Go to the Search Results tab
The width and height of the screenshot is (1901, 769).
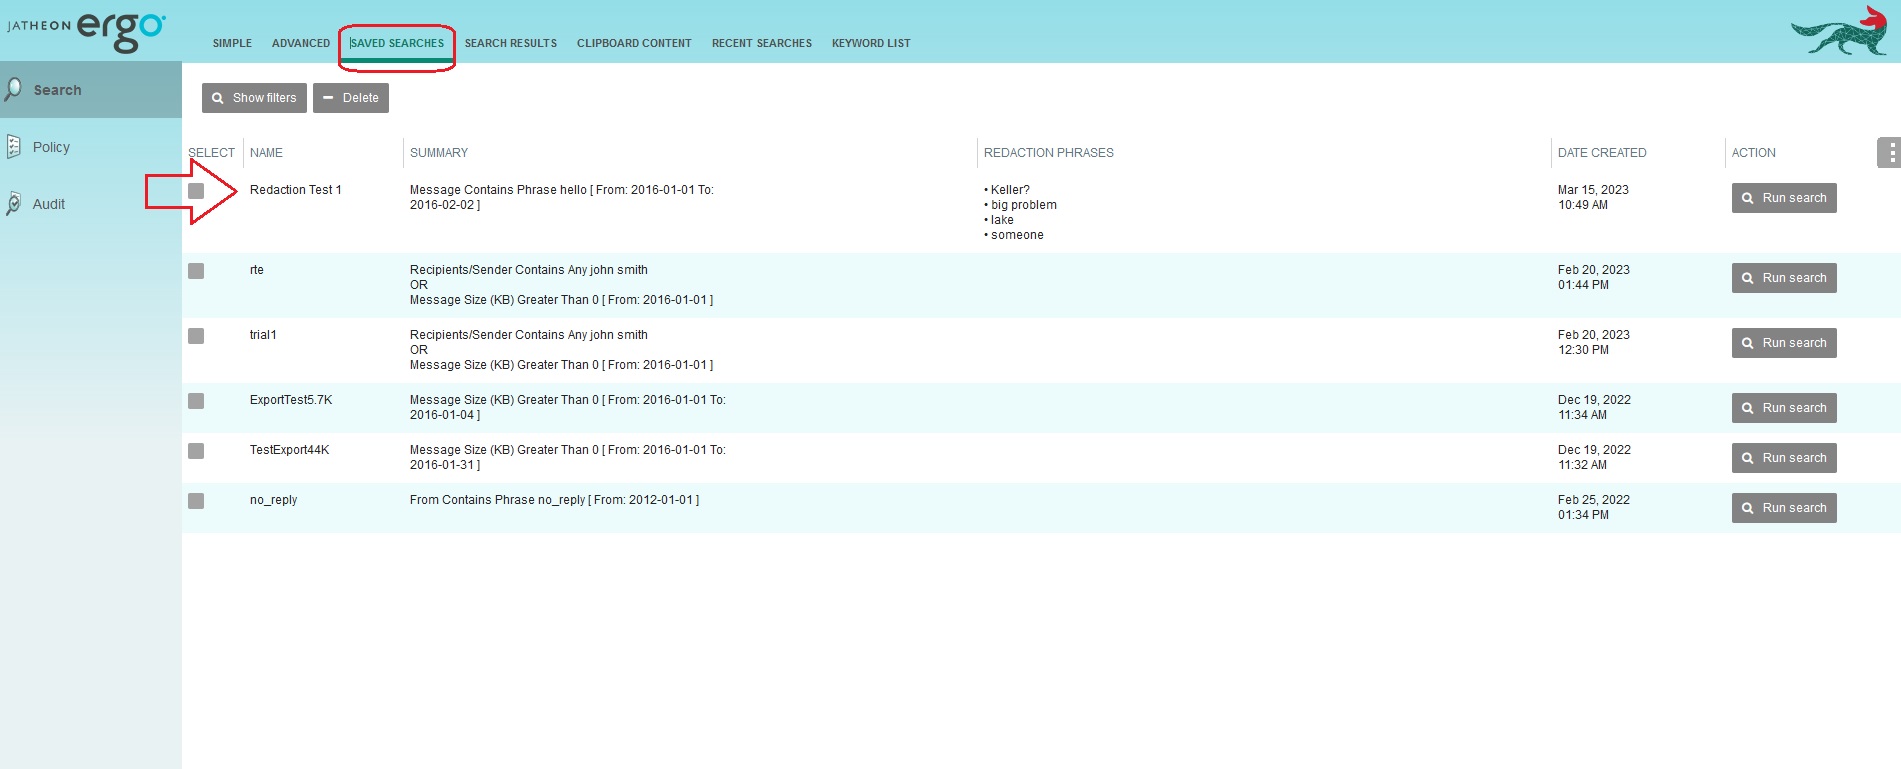pos(511,43)
